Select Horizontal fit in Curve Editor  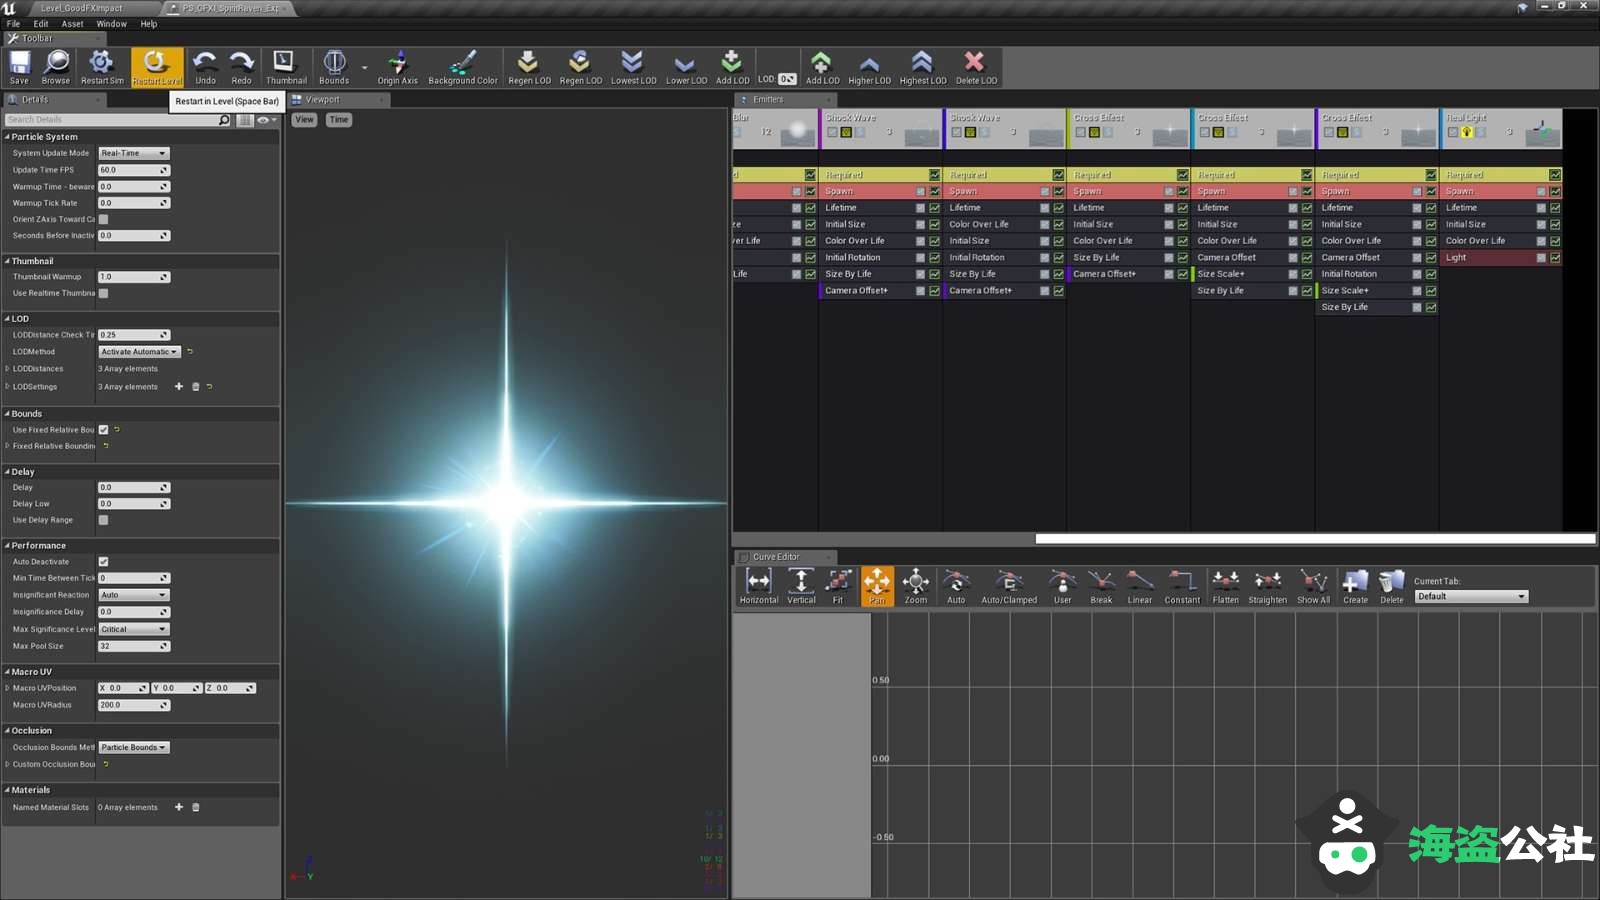tap(759, 586)
